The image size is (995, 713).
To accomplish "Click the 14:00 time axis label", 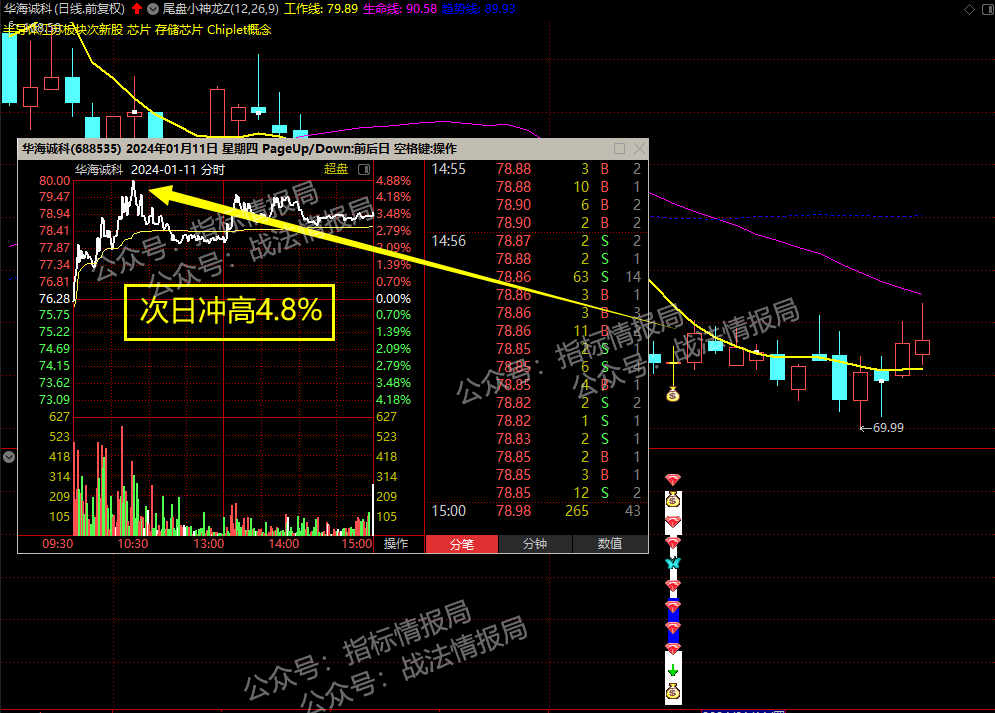I will (284, 544).
